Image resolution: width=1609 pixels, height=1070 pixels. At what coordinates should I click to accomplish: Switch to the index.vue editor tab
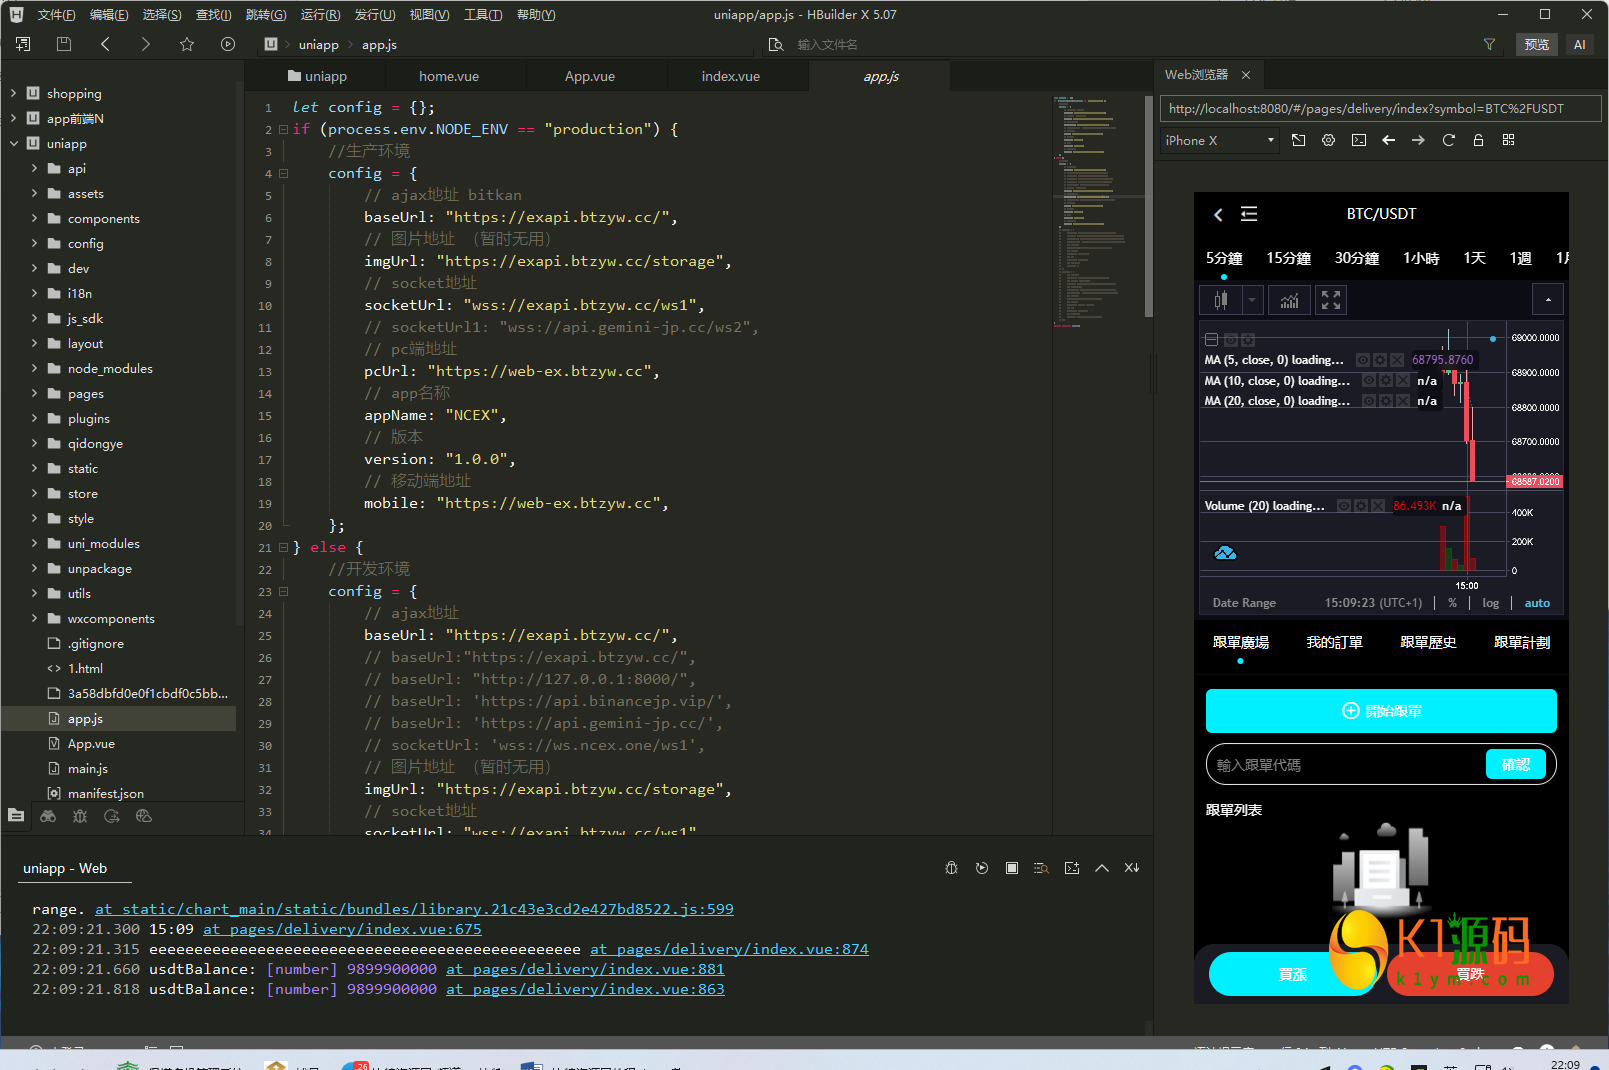(x=731, y=76)
